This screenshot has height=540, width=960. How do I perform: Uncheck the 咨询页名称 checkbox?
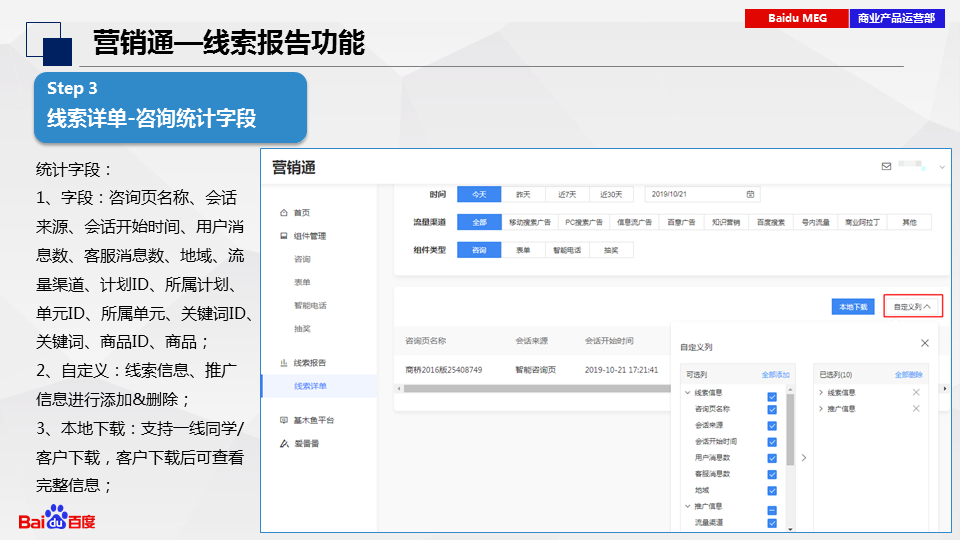point(772,410)
